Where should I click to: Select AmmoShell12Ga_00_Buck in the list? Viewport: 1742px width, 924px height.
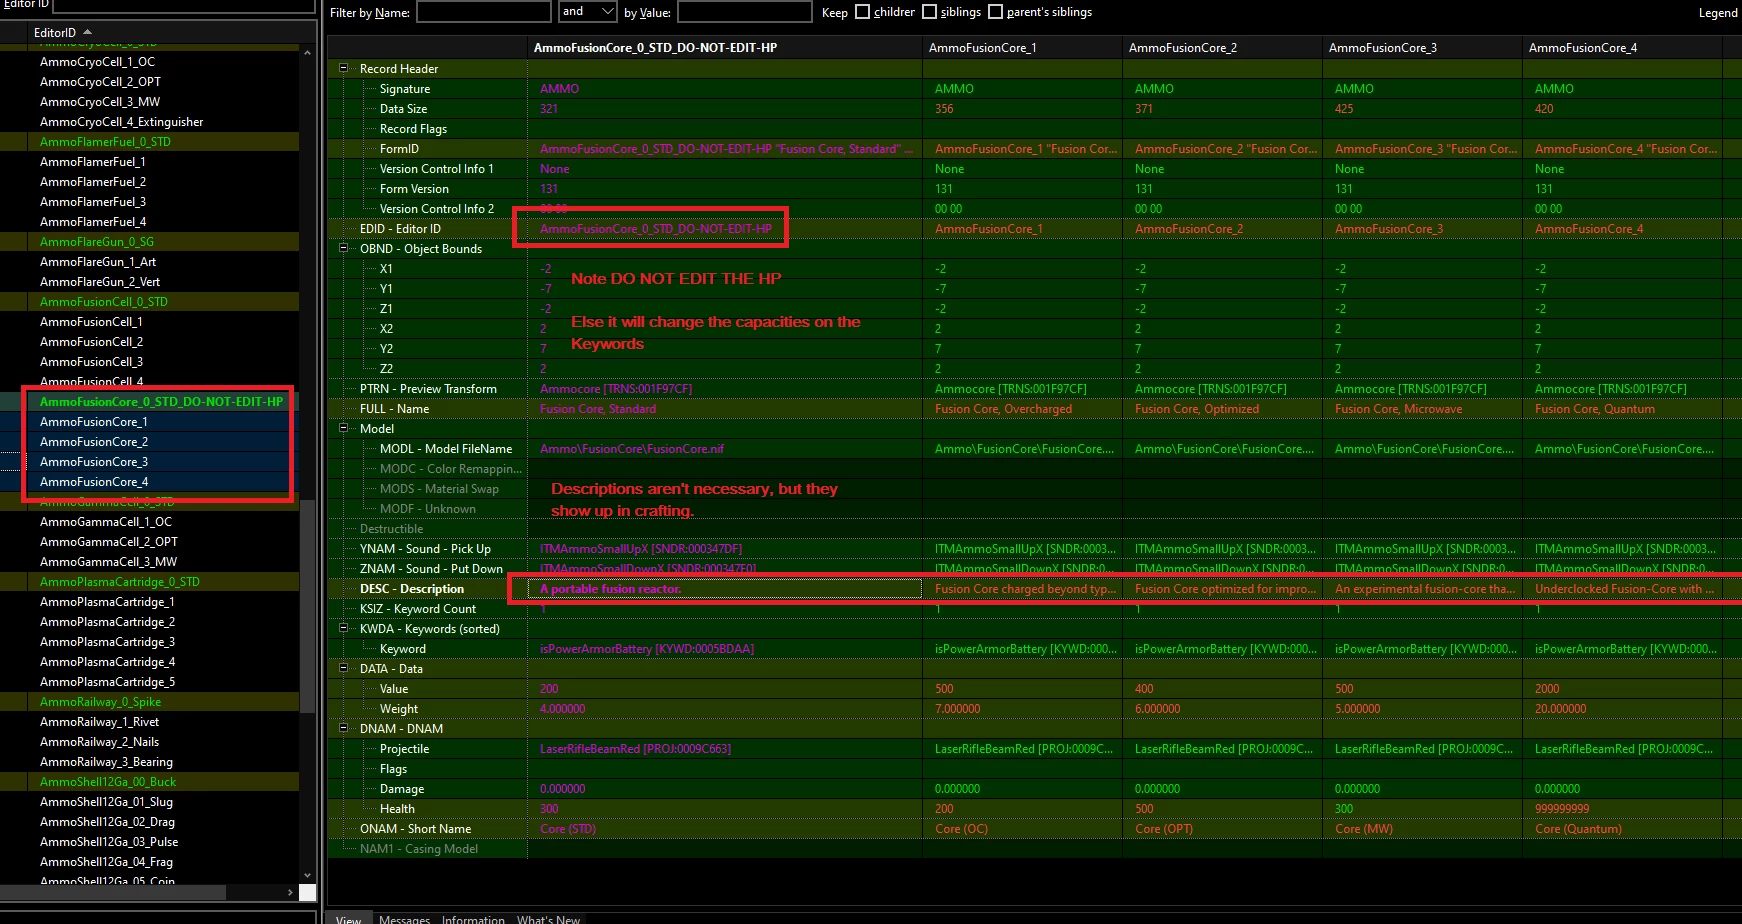107,782
